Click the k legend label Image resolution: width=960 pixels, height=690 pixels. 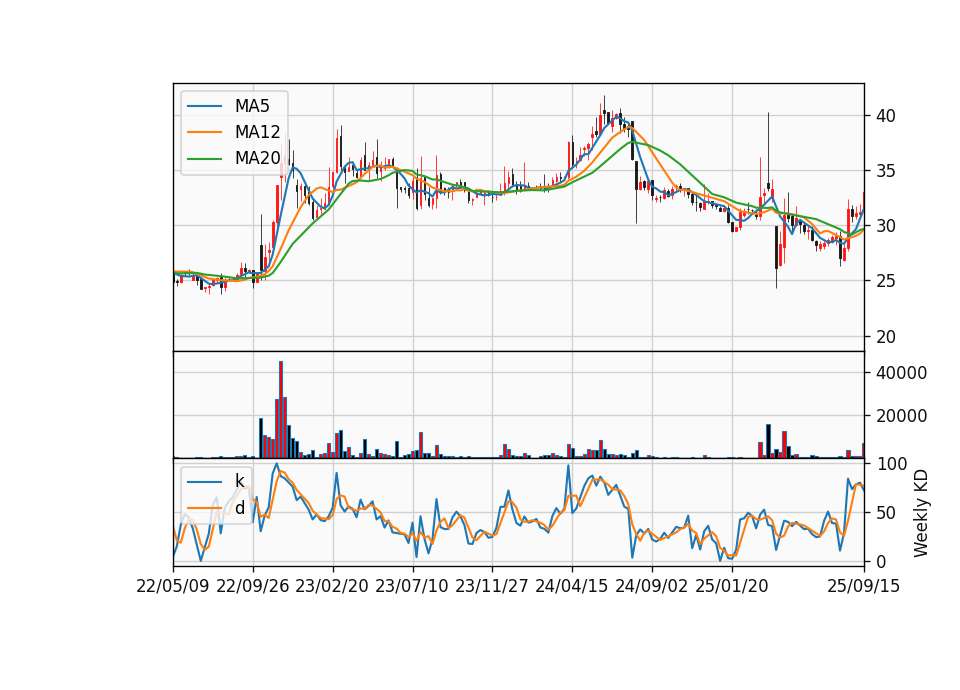click(x=239, y=481)
